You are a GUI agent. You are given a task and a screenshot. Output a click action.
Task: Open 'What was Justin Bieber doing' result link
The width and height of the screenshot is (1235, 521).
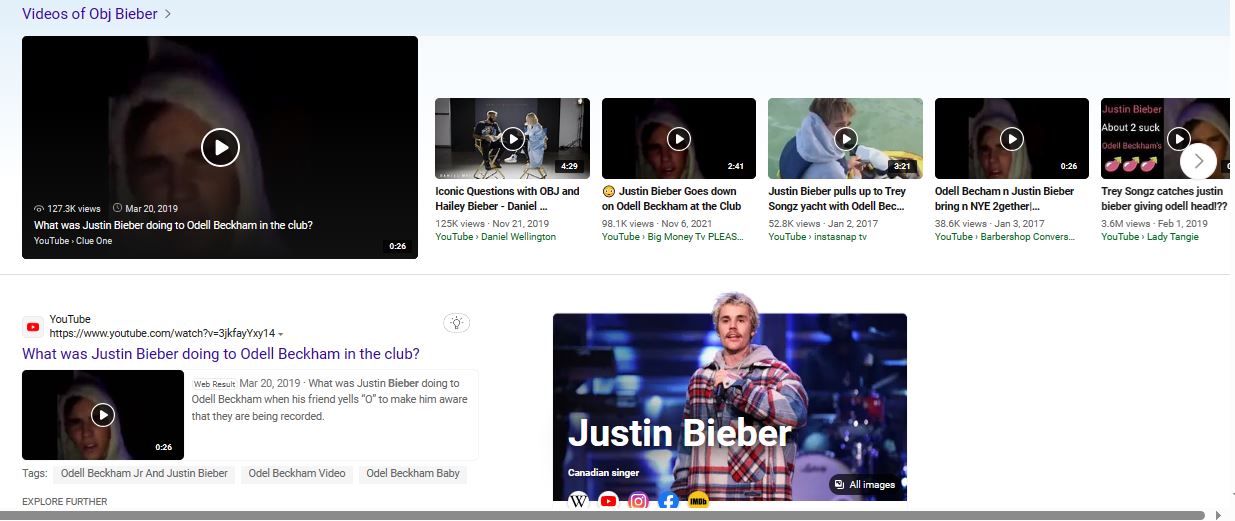(x=221, y=354)
